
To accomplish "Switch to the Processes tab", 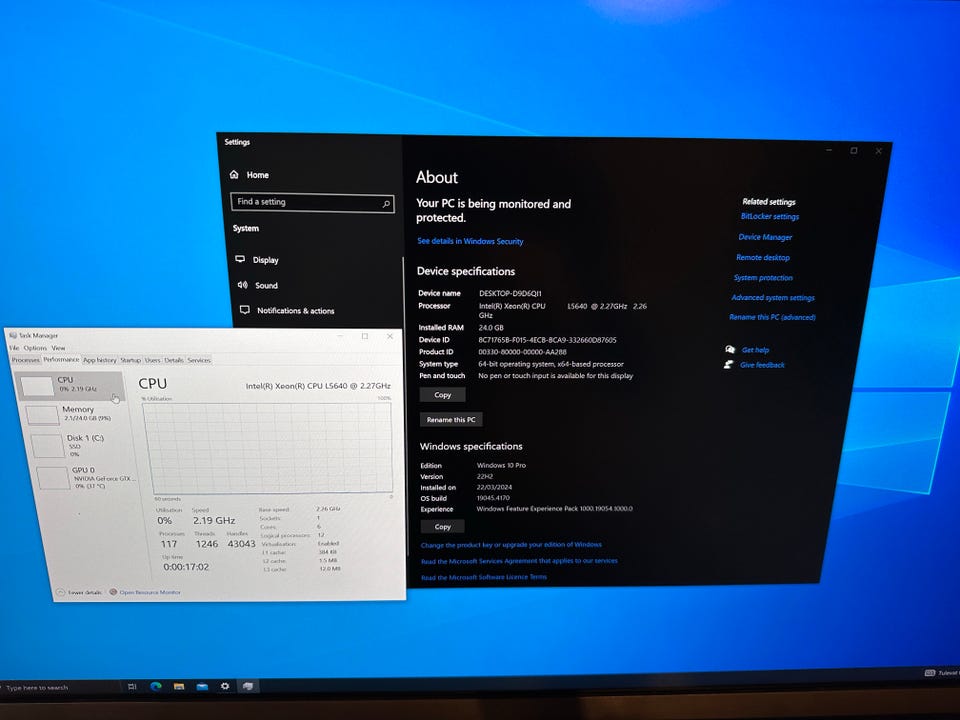I will (x=26, y=360).
